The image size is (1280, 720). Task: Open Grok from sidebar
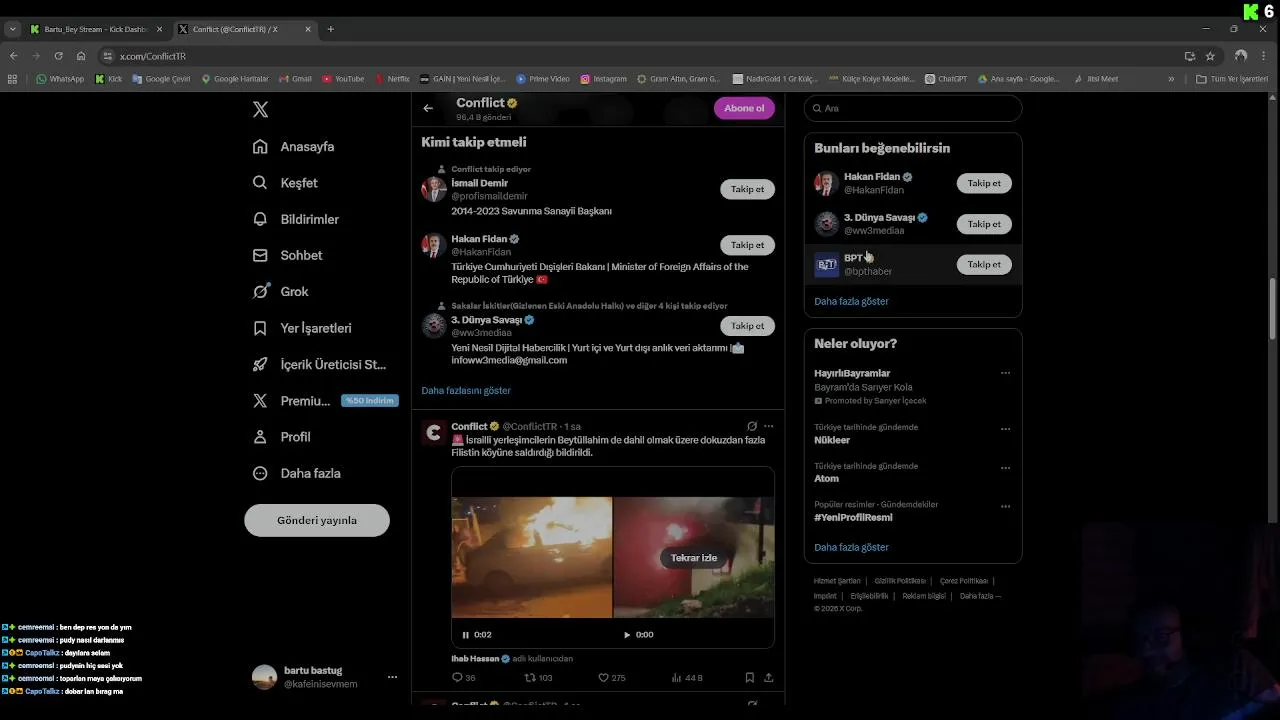click(x=280, y=291)
